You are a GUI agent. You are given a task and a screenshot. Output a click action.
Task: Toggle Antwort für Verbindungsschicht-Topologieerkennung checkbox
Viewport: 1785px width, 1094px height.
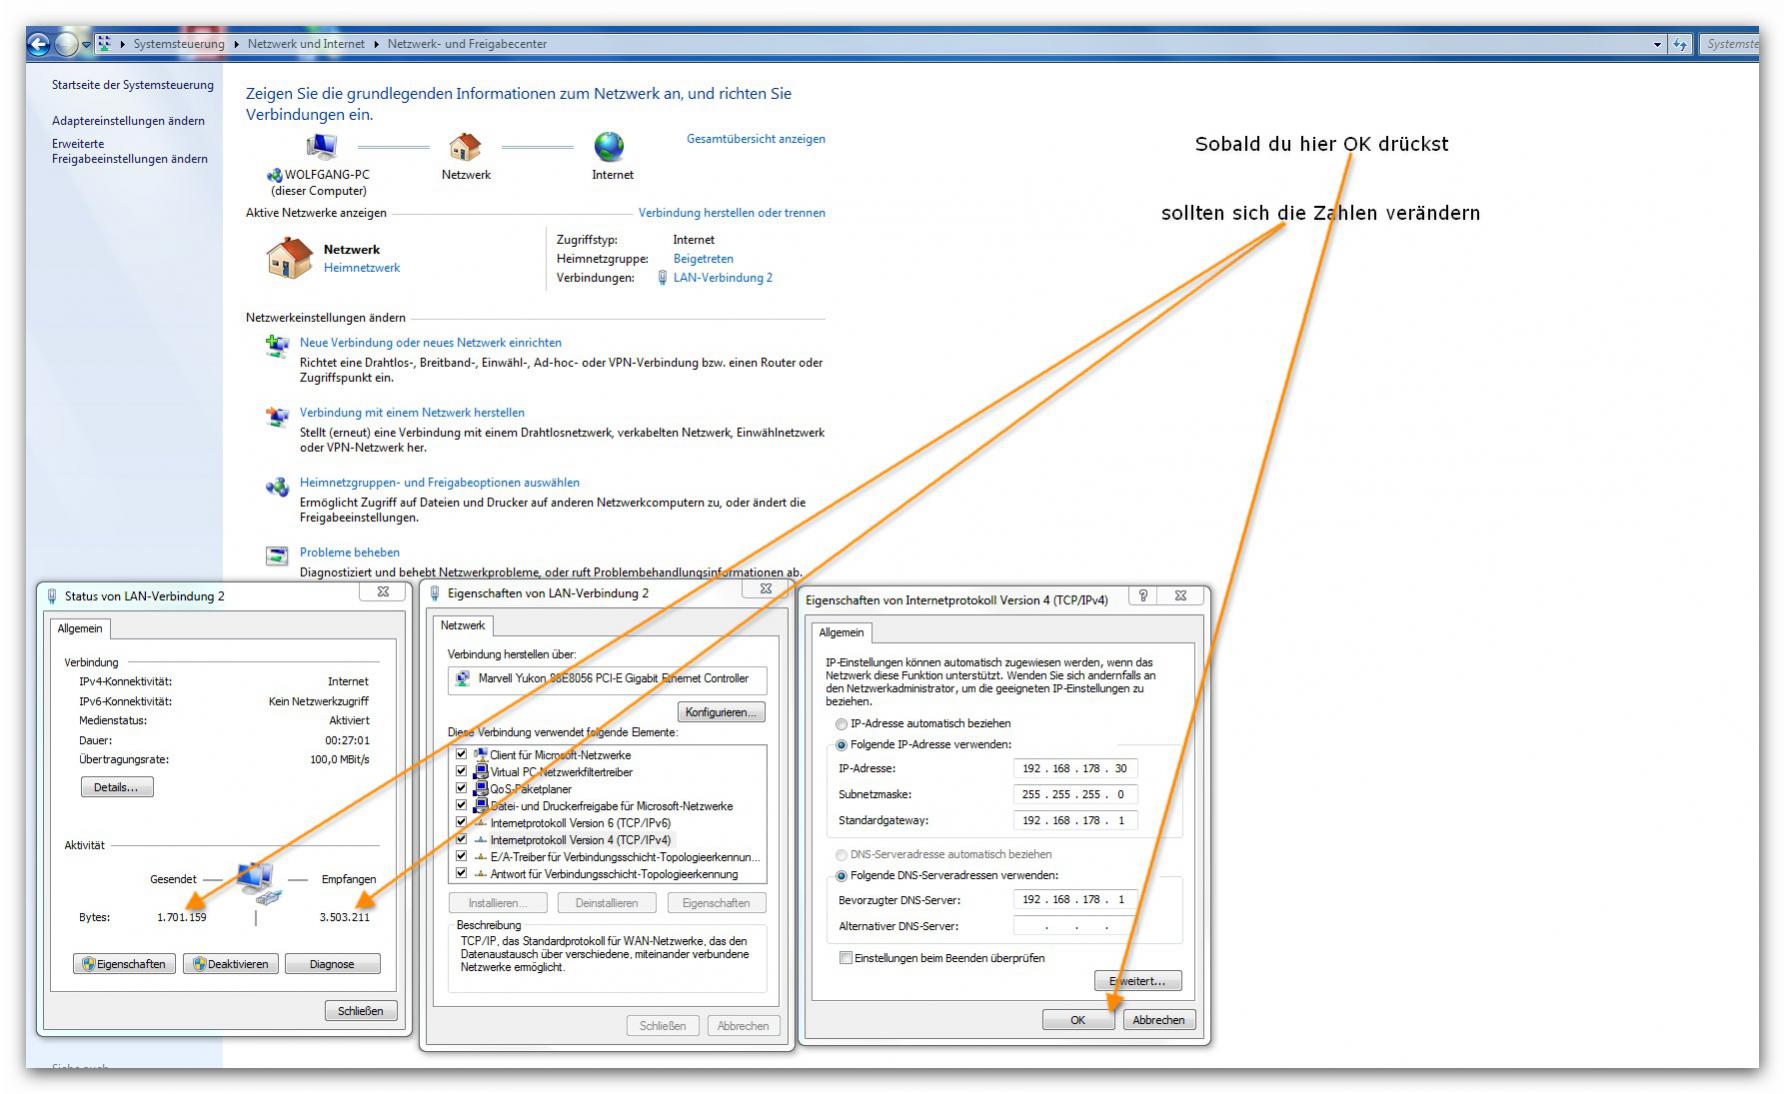[461, 874]
